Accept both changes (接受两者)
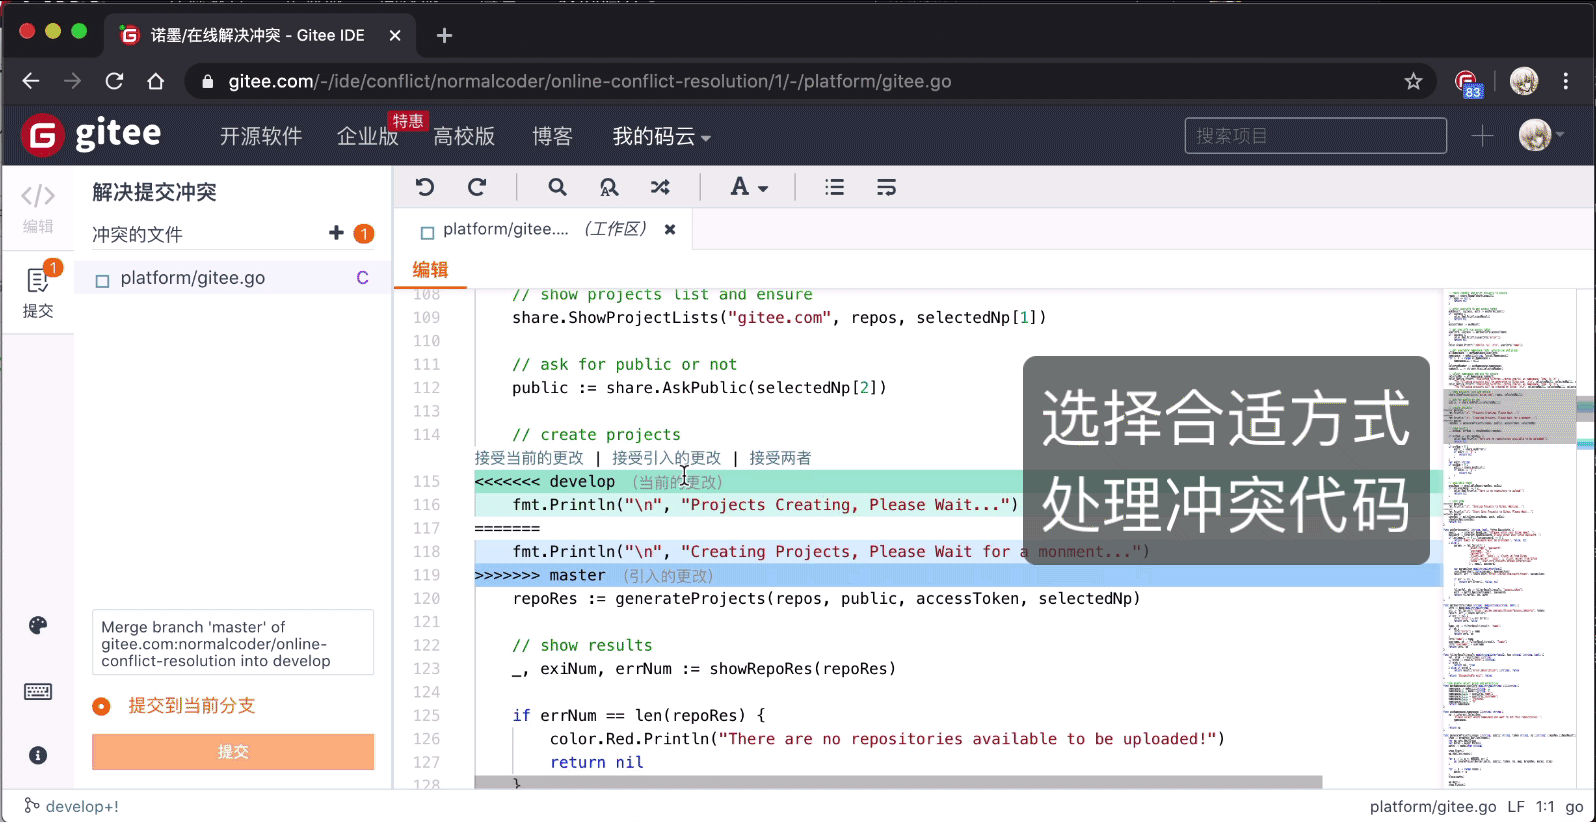 point(780,458)
